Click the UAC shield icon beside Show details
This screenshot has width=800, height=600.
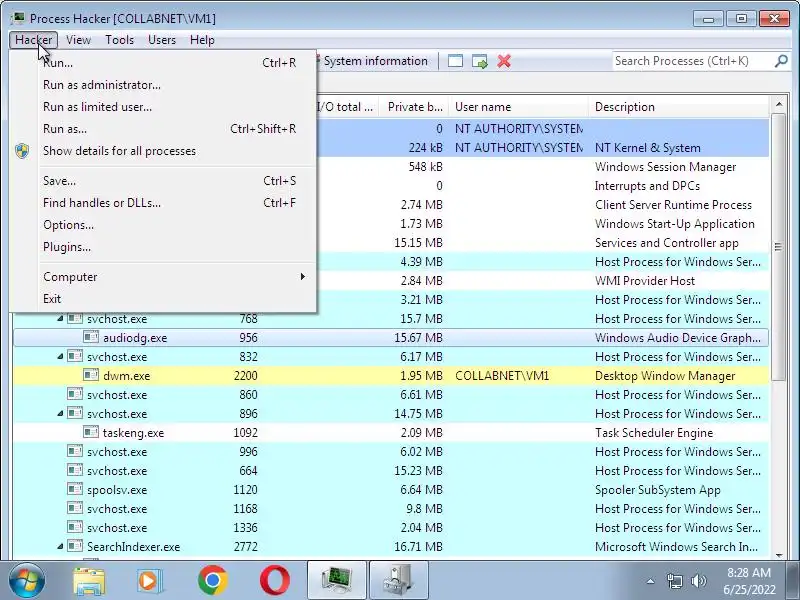(x=22, y=151)
